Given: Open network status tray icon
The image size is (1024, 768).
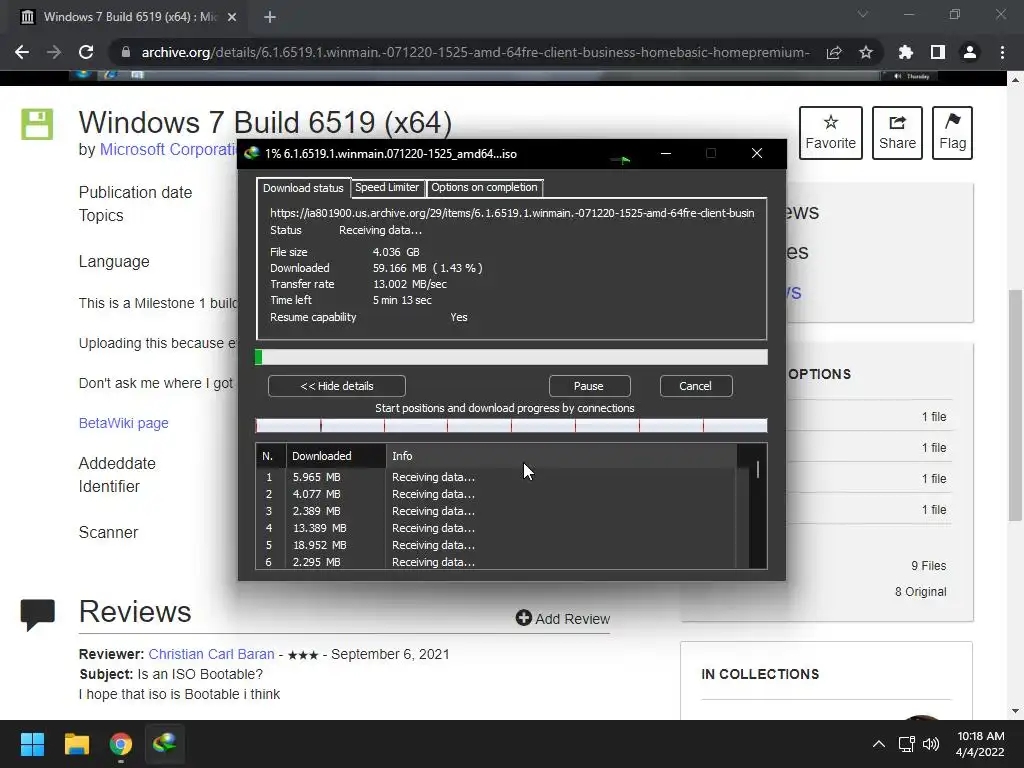Looking at the screenshot, I should pyautogui.click(x=906, y=744).
